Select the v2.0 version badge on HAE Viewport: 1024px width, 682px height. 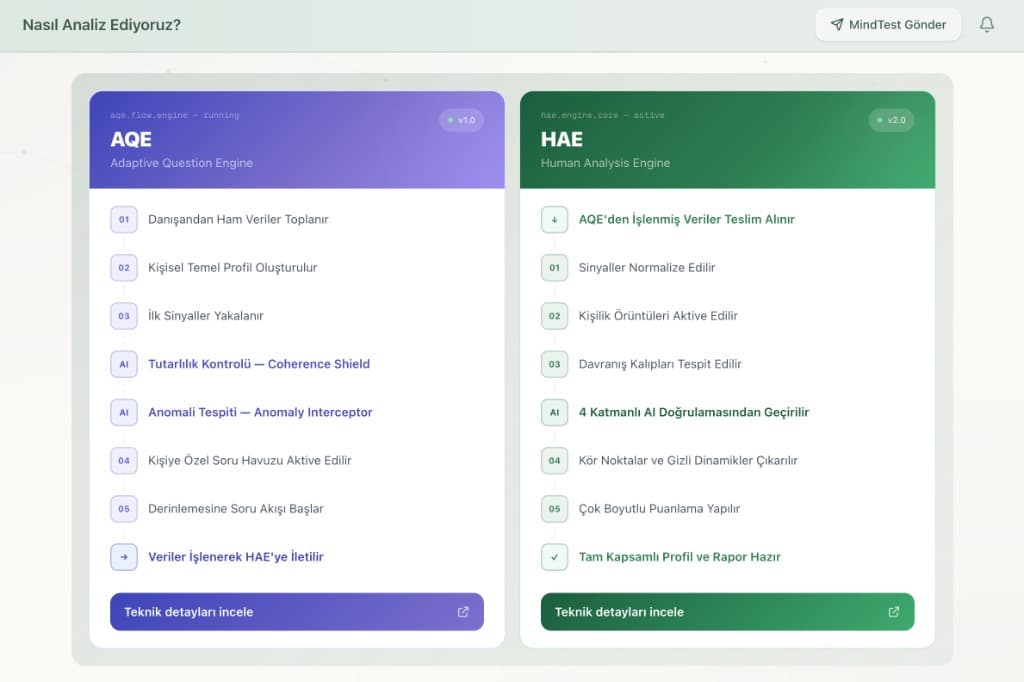click(x=891, y=120)
